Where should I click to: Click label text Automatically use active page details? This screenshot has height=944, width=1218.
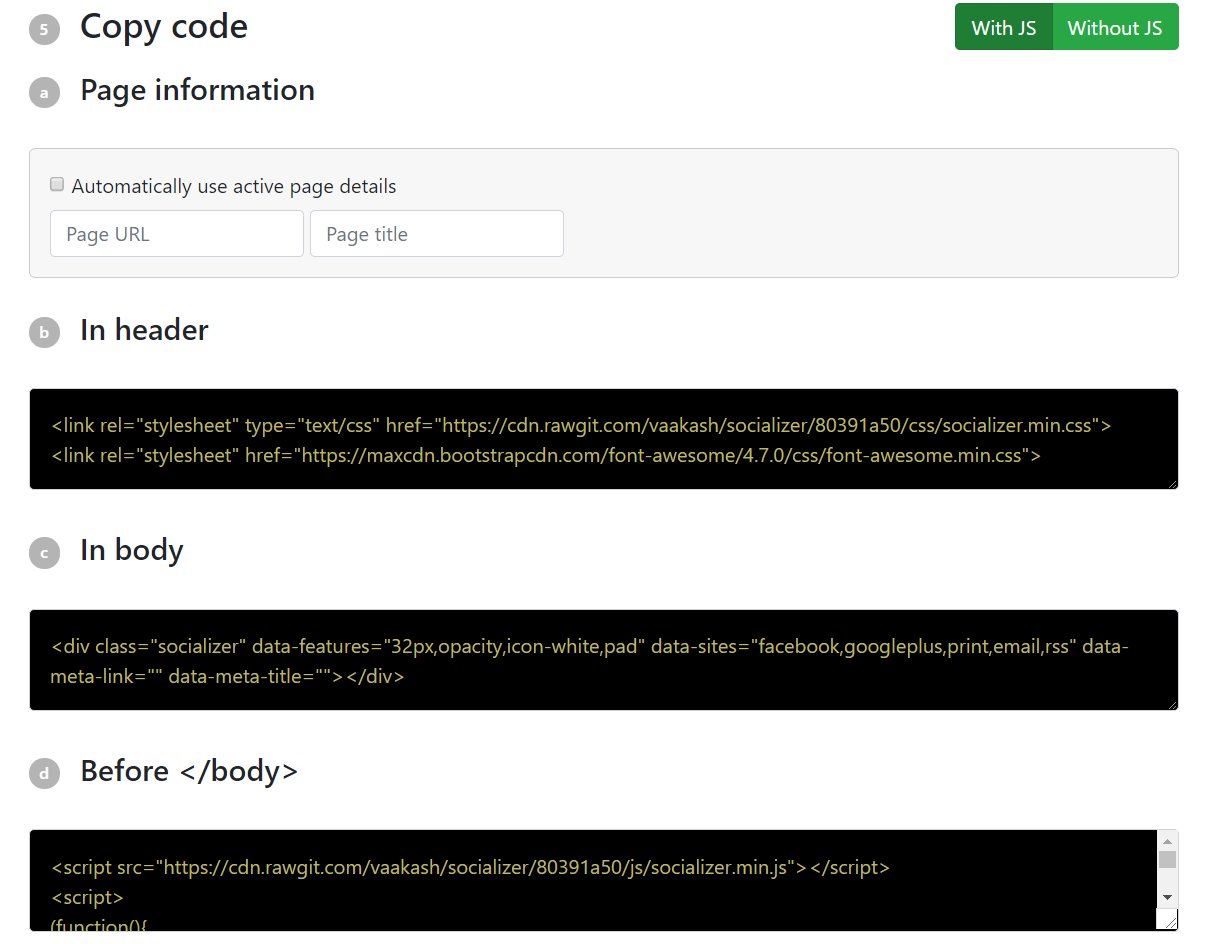[234, 186]
